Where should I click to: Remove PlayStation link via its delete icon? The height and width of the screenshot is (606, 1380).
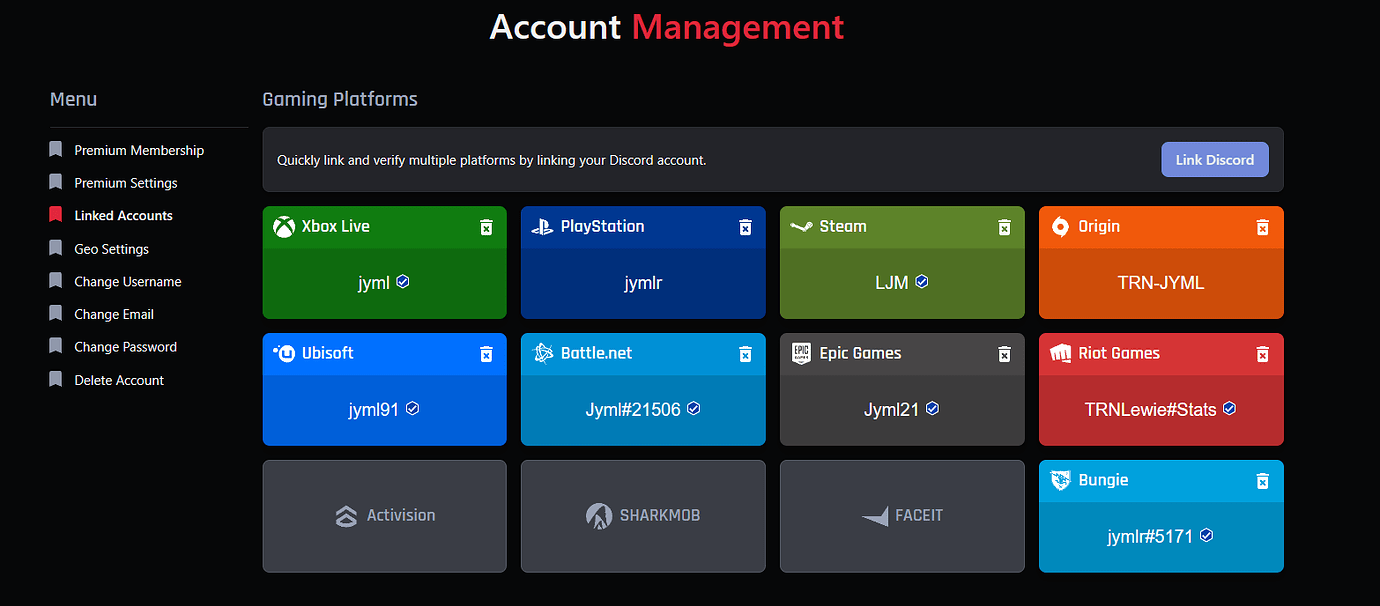click(x=745, y=227)
